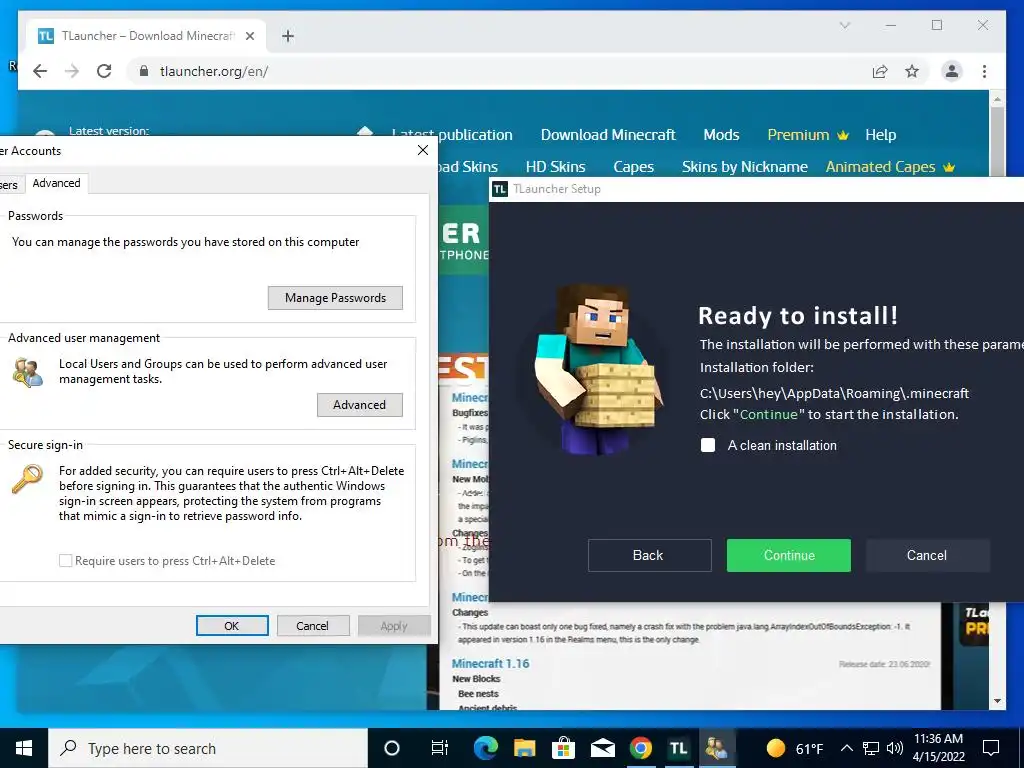This screenshot has height=768, width=1024.
Task: Close the User Accounts dialog
Action: (423, 150)
